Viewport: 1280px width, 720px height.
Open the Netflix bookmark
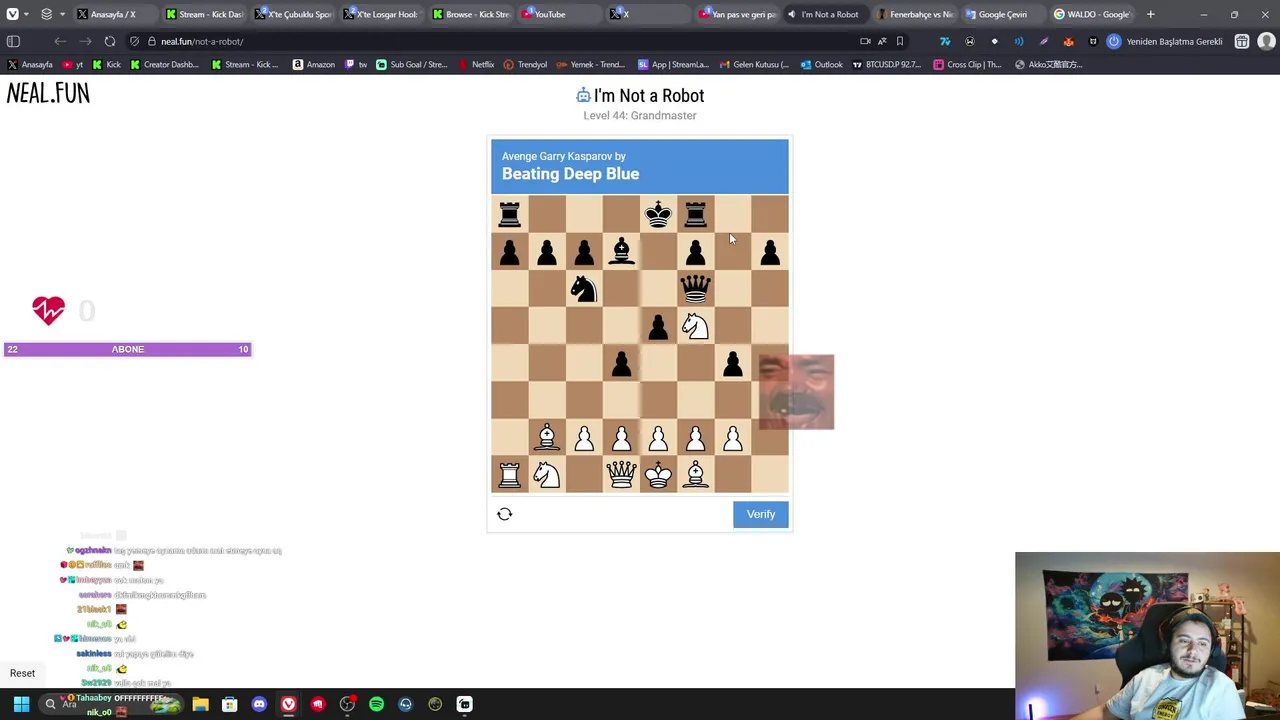(476, 64)
